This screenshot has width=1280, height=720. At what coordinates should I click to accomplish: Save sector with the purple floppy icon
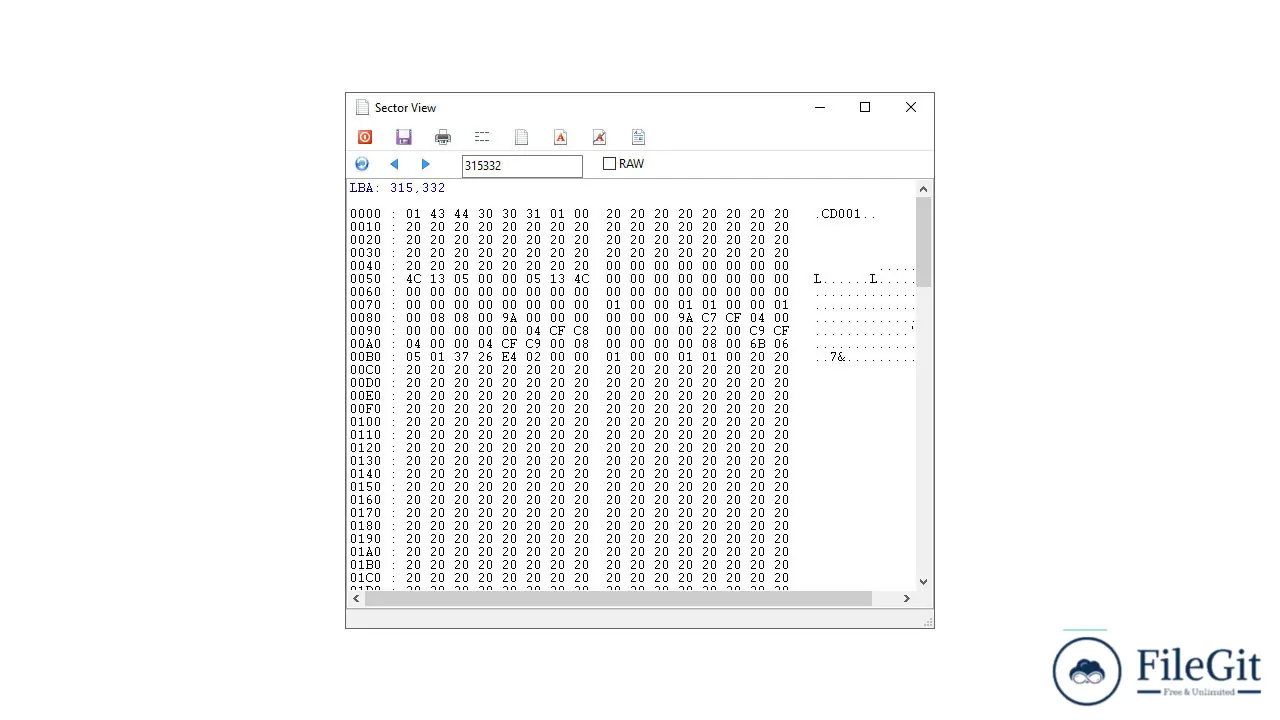[x=404, y=137]
